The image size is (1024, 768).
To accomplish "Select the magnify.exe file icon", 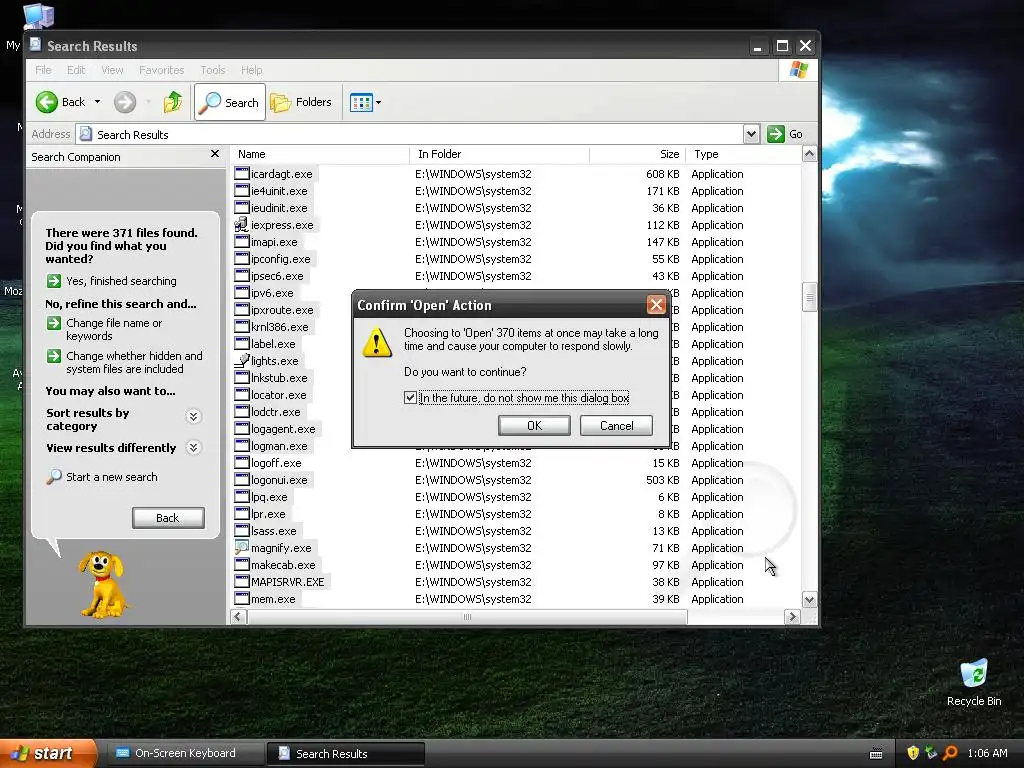I will pyautogui.click(x=242, y=547).
